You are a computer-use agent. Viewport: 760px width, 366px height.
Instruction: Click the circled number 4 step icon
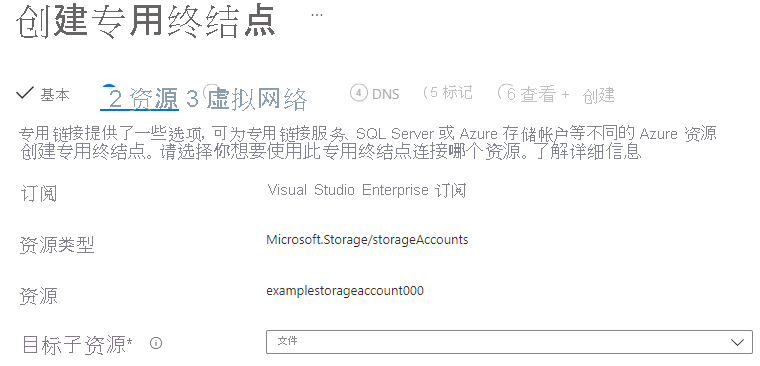coord(358,93)
